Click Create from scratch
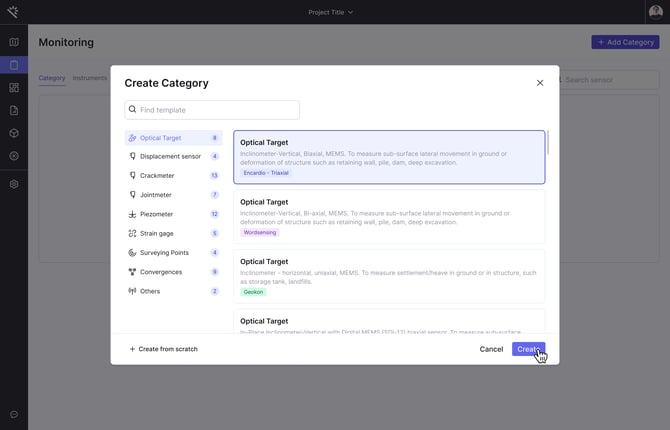This screenshot has height=430, width=670. [163, 349]
